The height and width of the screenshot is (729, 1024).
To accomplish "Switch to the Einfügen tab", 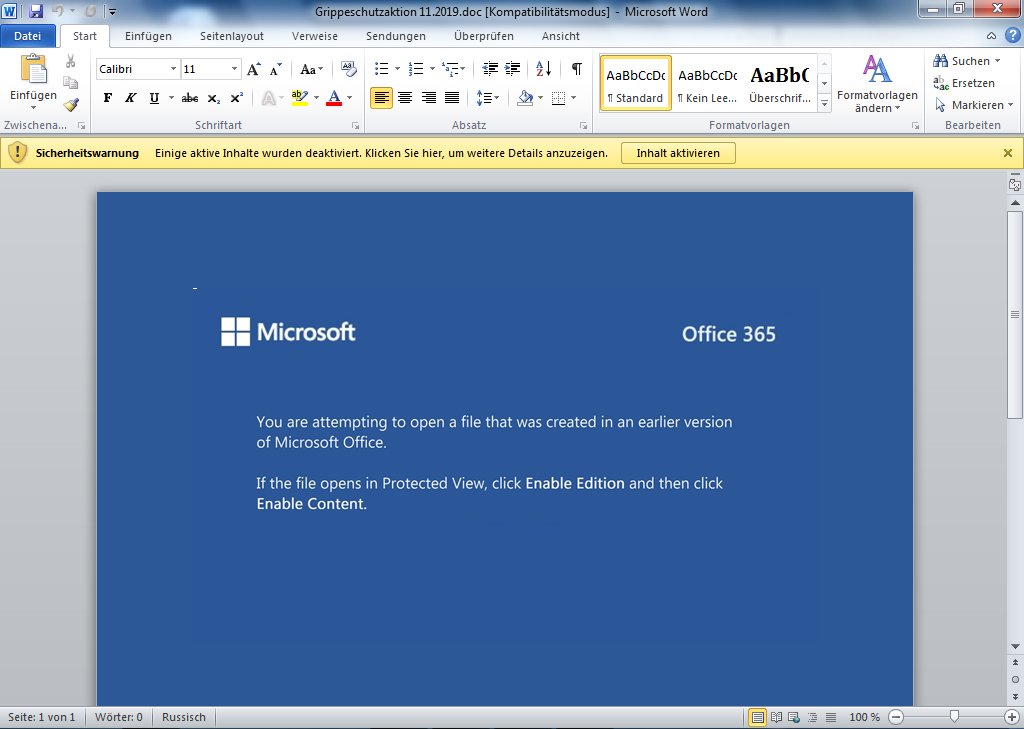I will tap(148, 36).
